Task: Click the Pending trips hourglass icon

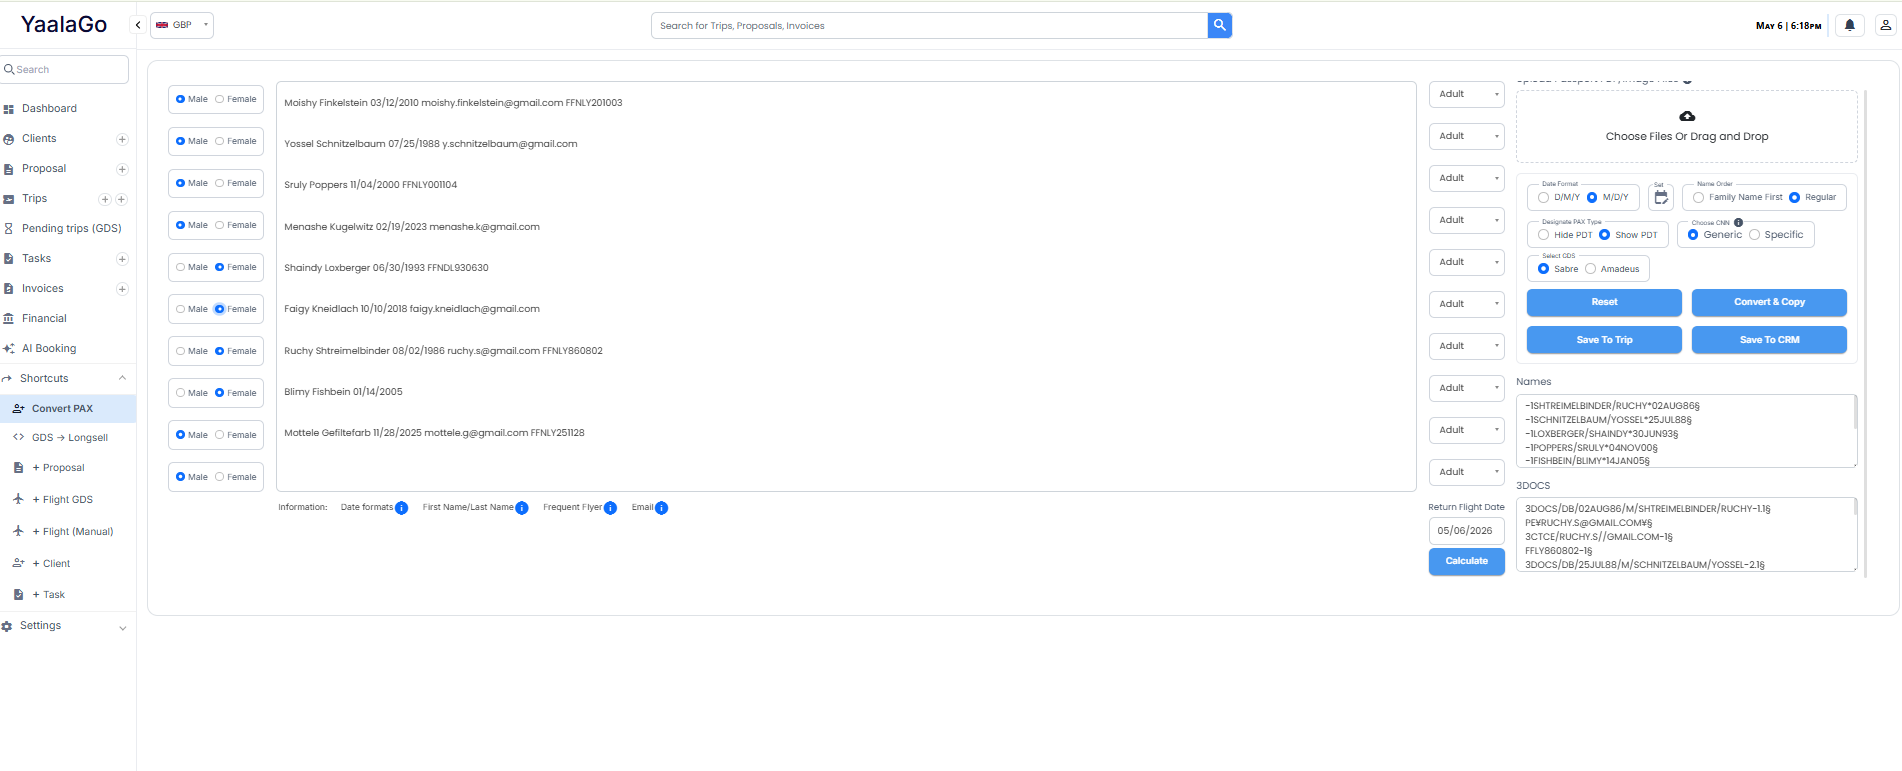Action: [x=9, y=229]
